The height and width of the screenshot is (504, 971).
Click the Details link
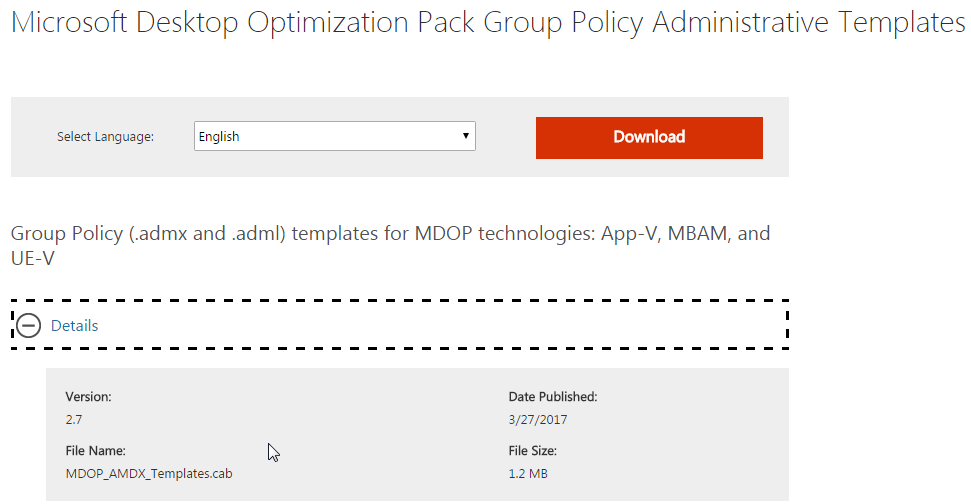tap(74, 326)
